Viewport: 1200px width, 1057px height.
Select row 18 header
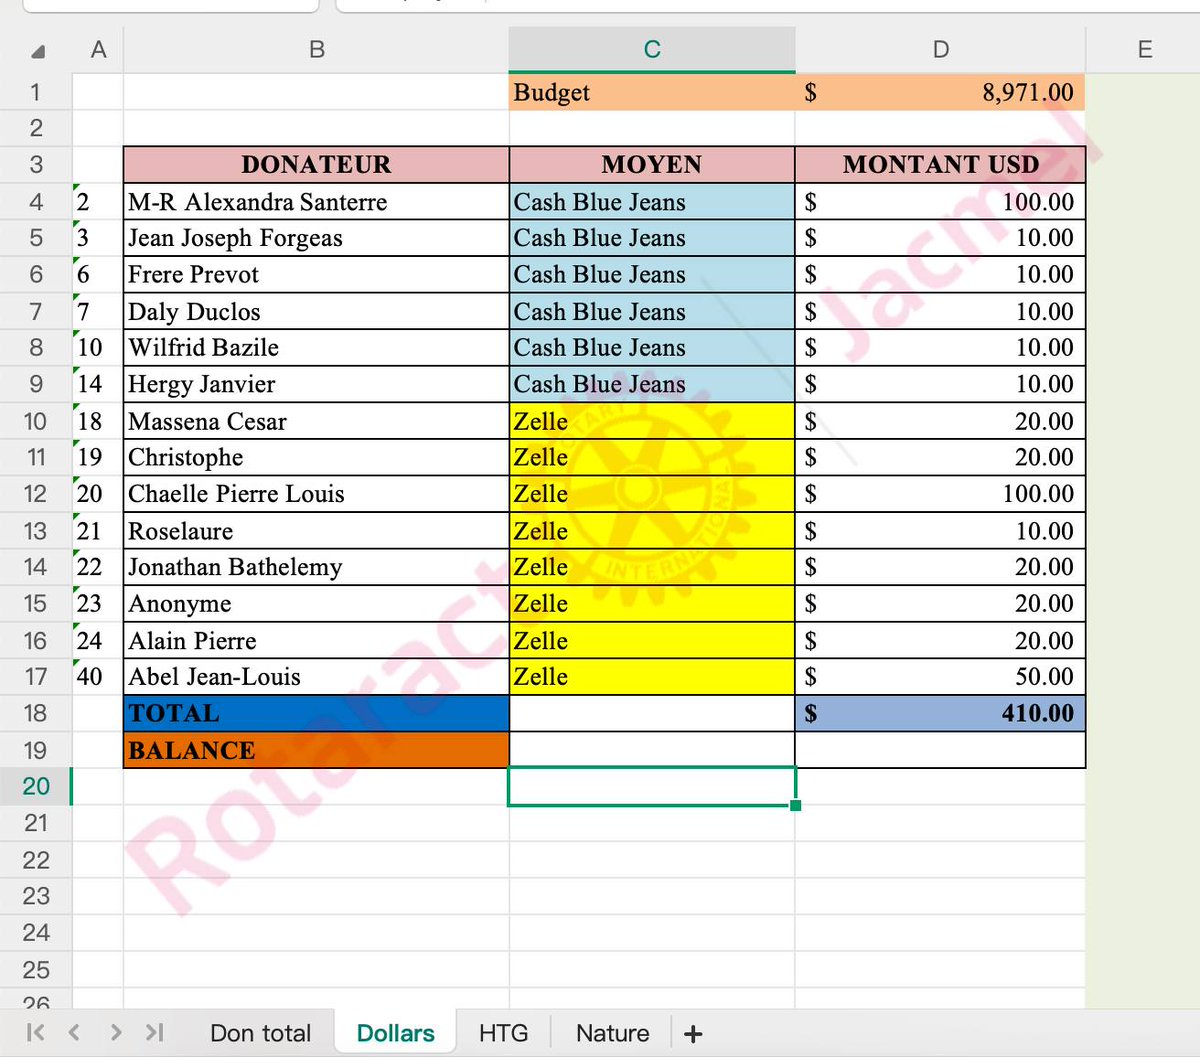pyautogui.click(x=36, y=713)
